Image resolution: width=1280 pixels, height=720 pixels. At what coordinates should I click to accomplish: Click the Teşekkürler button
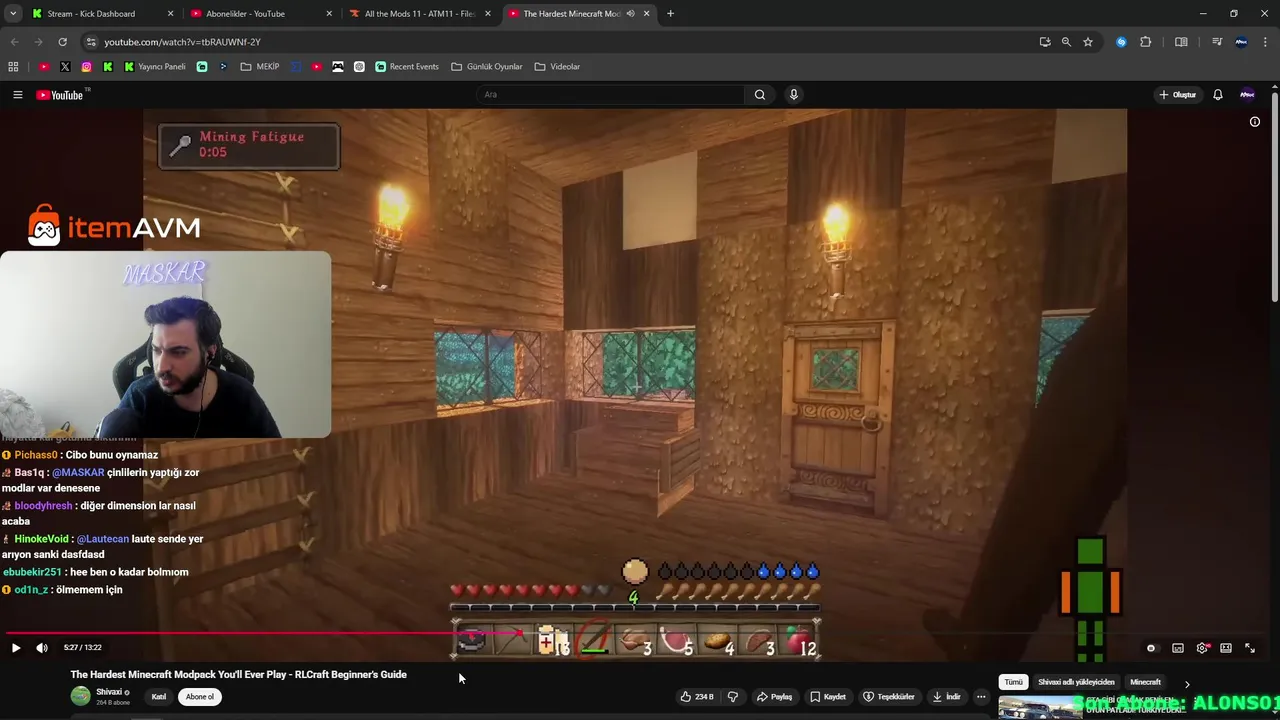889,697
